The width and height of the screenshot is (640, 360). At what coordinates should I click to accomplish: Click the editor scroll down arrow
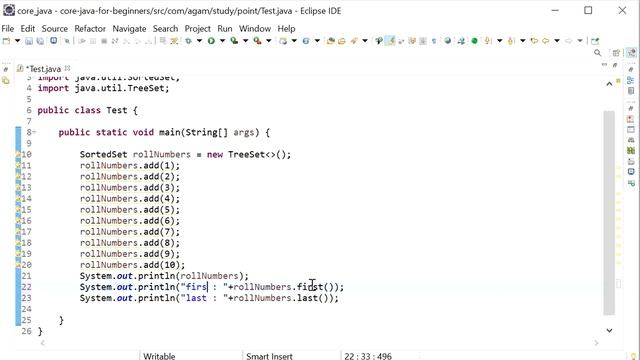coord(609,330)
